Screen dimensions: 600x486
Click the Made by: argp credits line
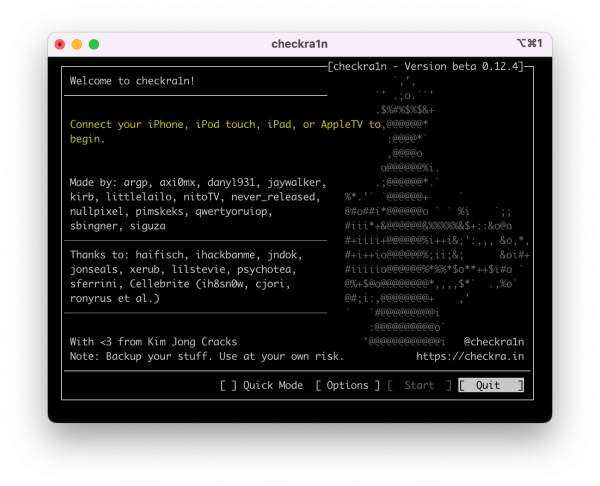point(198,183)
